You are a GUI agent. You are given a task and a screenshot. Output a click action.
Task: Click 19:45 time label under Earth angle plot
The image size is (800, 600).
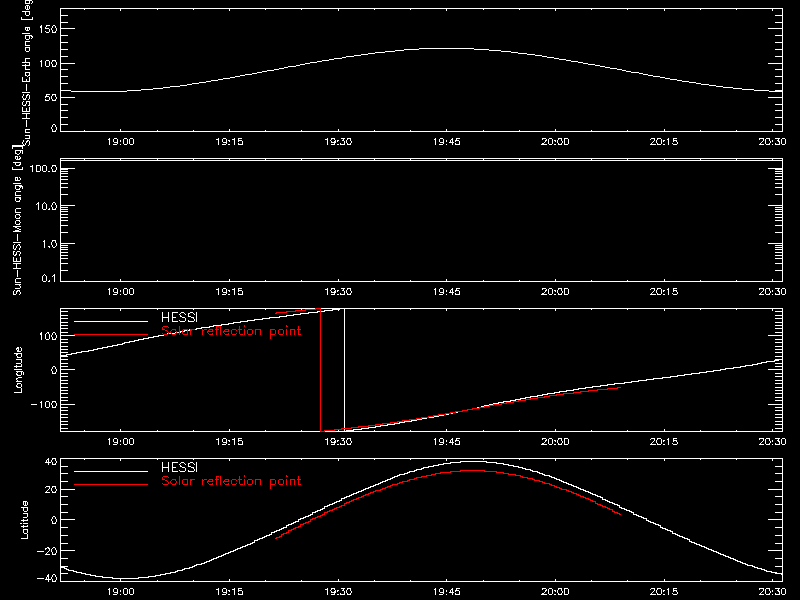pyautogui.click(x=446, y=142)
